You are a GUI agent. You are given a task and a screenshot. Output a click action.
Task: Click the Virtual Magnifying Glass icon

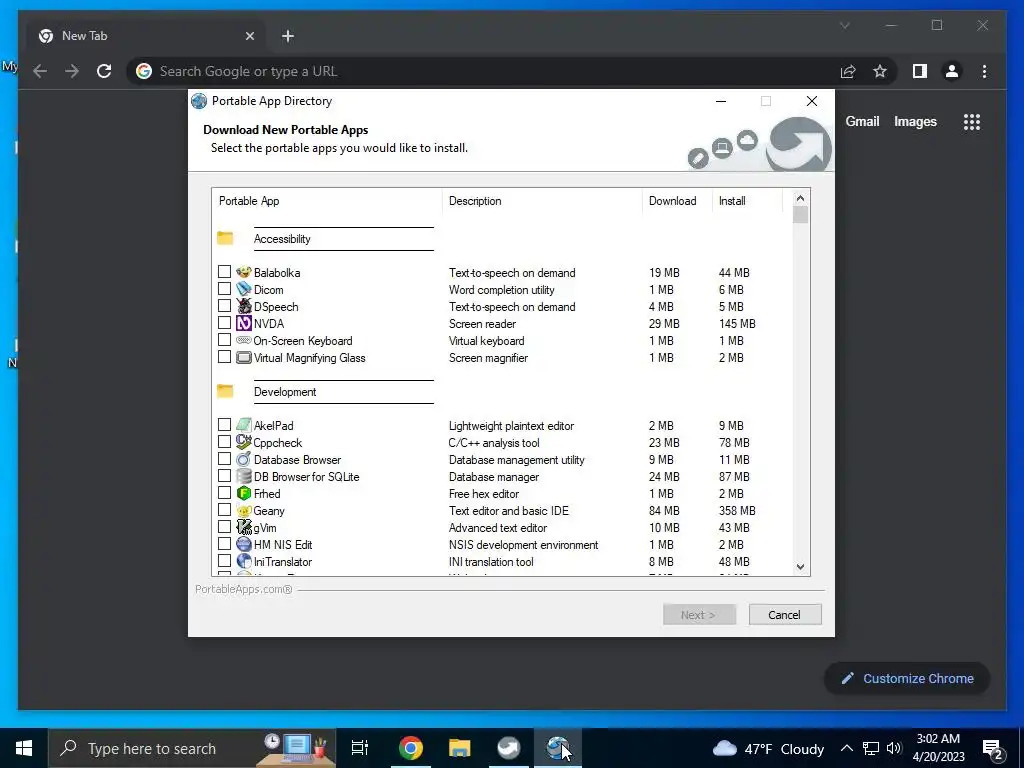coord(244,357)
